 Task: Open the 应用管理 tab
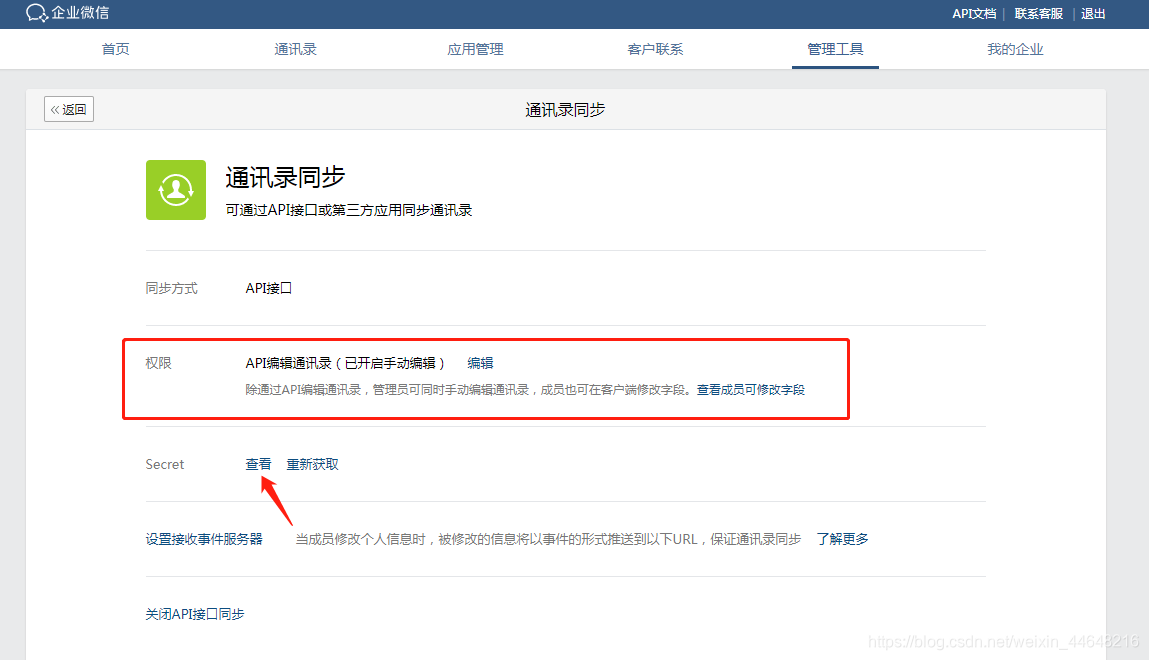click(x=476, y=49)
